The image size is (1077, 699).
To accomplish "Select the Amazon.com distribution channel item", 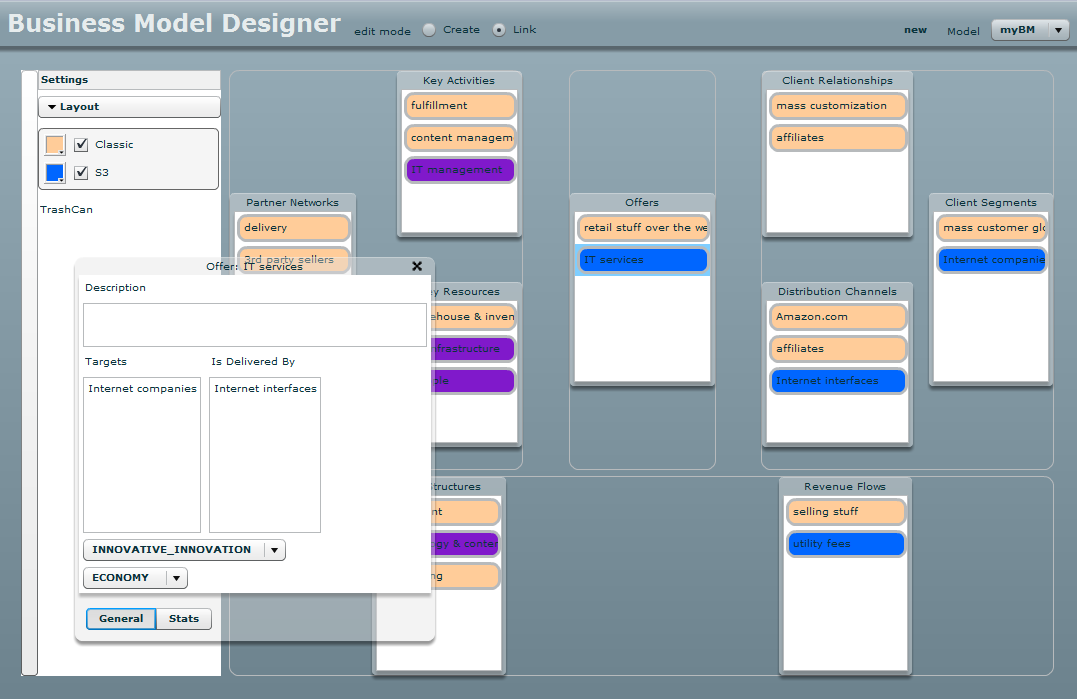I will tap(838, 317).
